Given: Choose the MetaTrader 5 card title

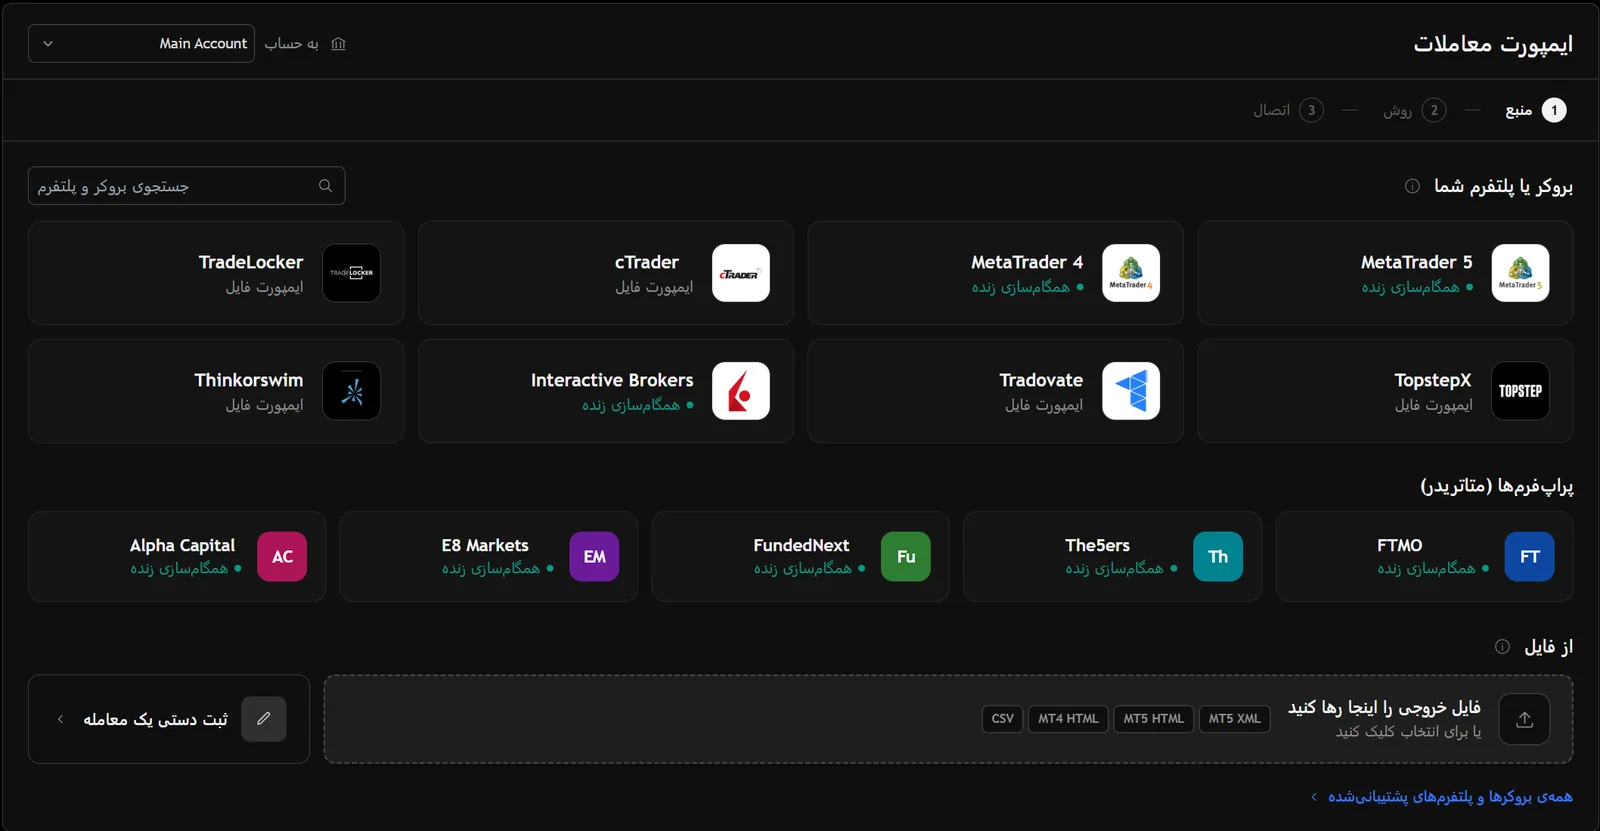Looking at the screenshot, I should coord(1416,262).
